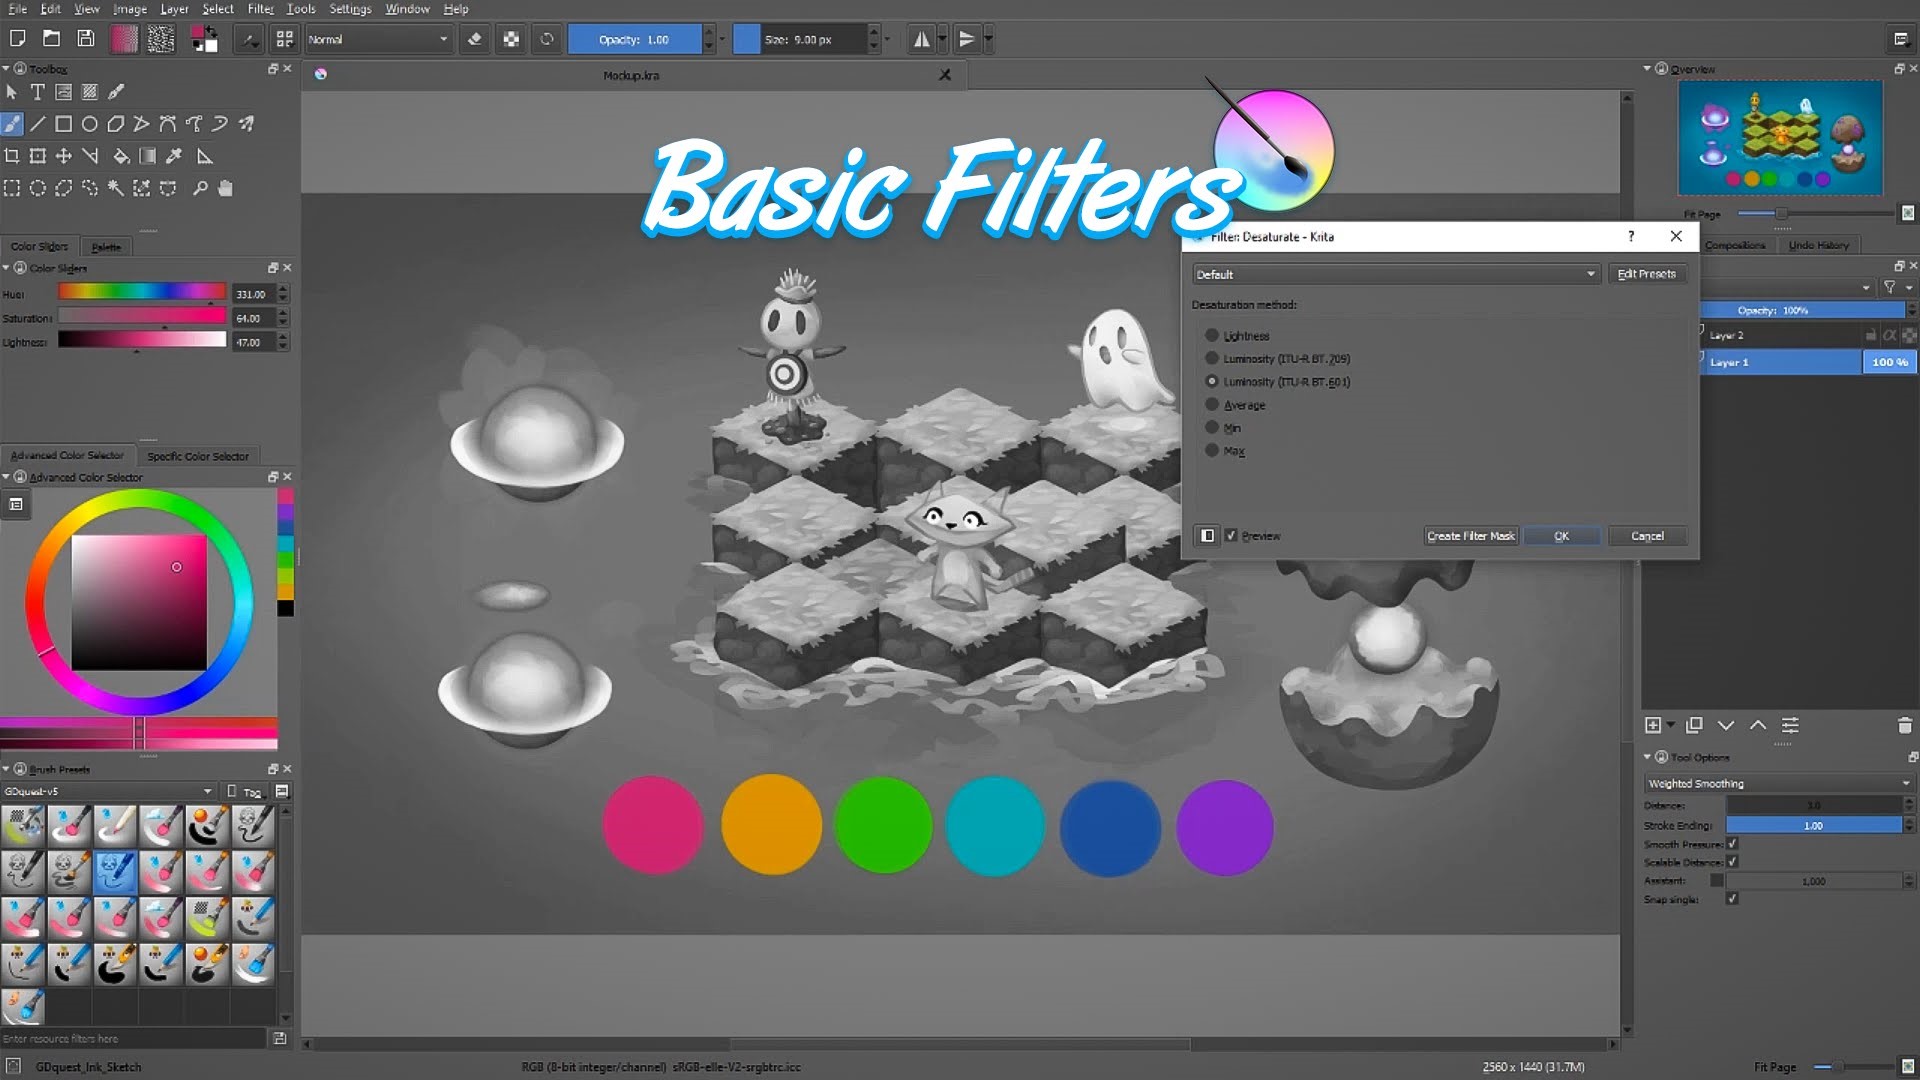Select the Elliptical Selection tool
Viewport: 1920px width, 1080px height.
click(x=37, y=188)
